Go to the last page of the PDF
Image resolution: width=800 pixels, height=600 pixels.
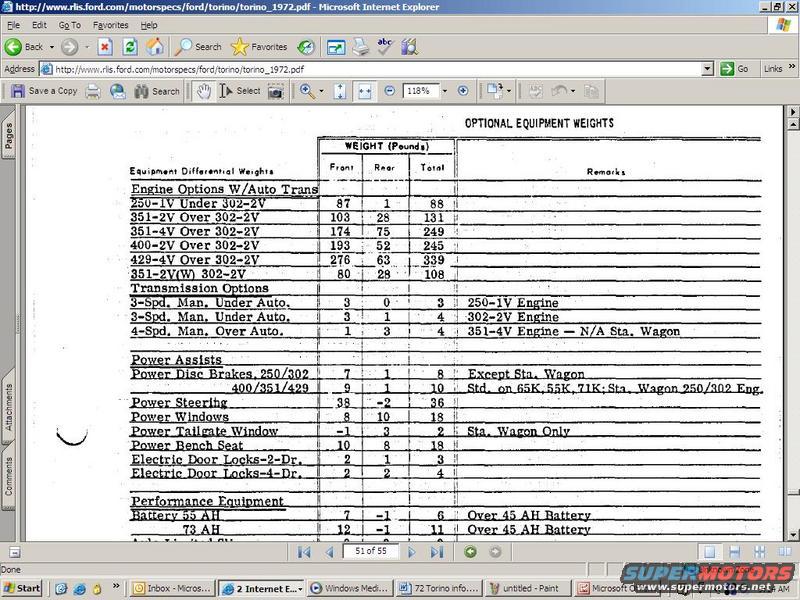coord(437,552)
